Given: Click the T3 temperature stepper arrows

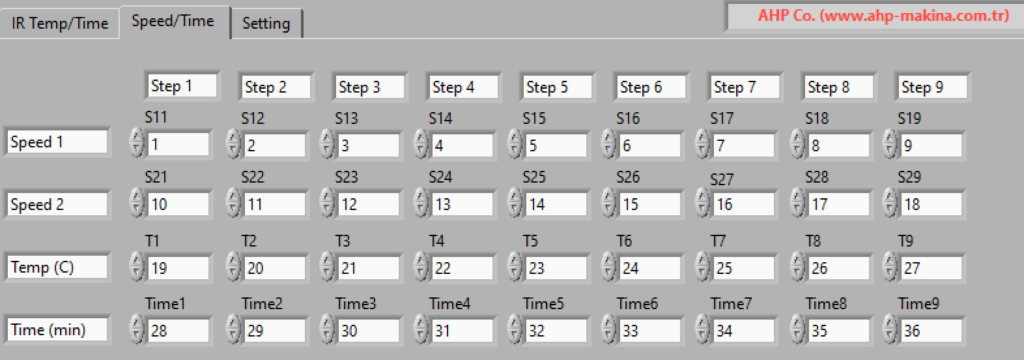Looking at the screenshot, I should pyautogui.click(x=326, y=267).
